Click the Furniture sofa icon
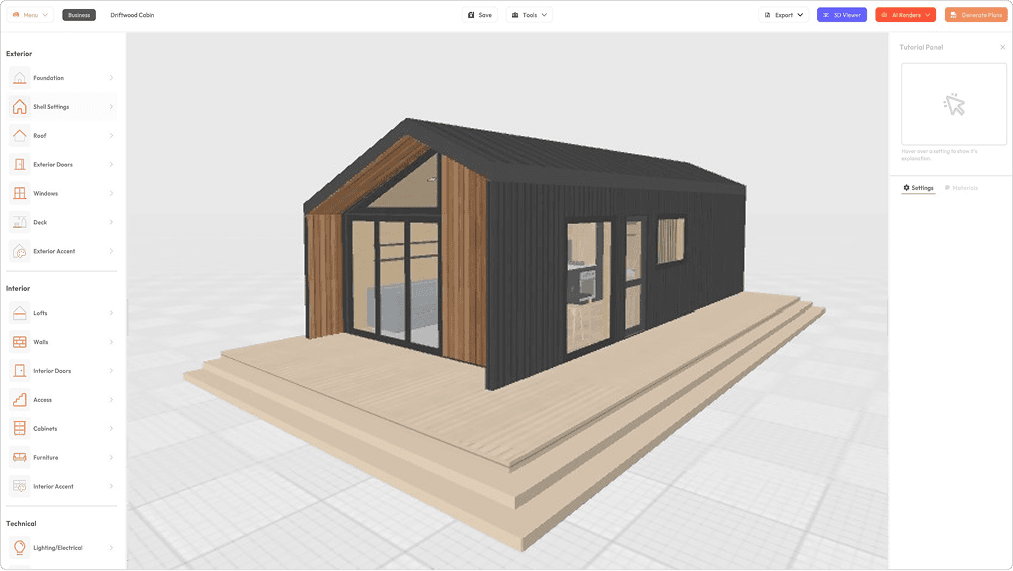1013x571 pixels. (19, 457)
